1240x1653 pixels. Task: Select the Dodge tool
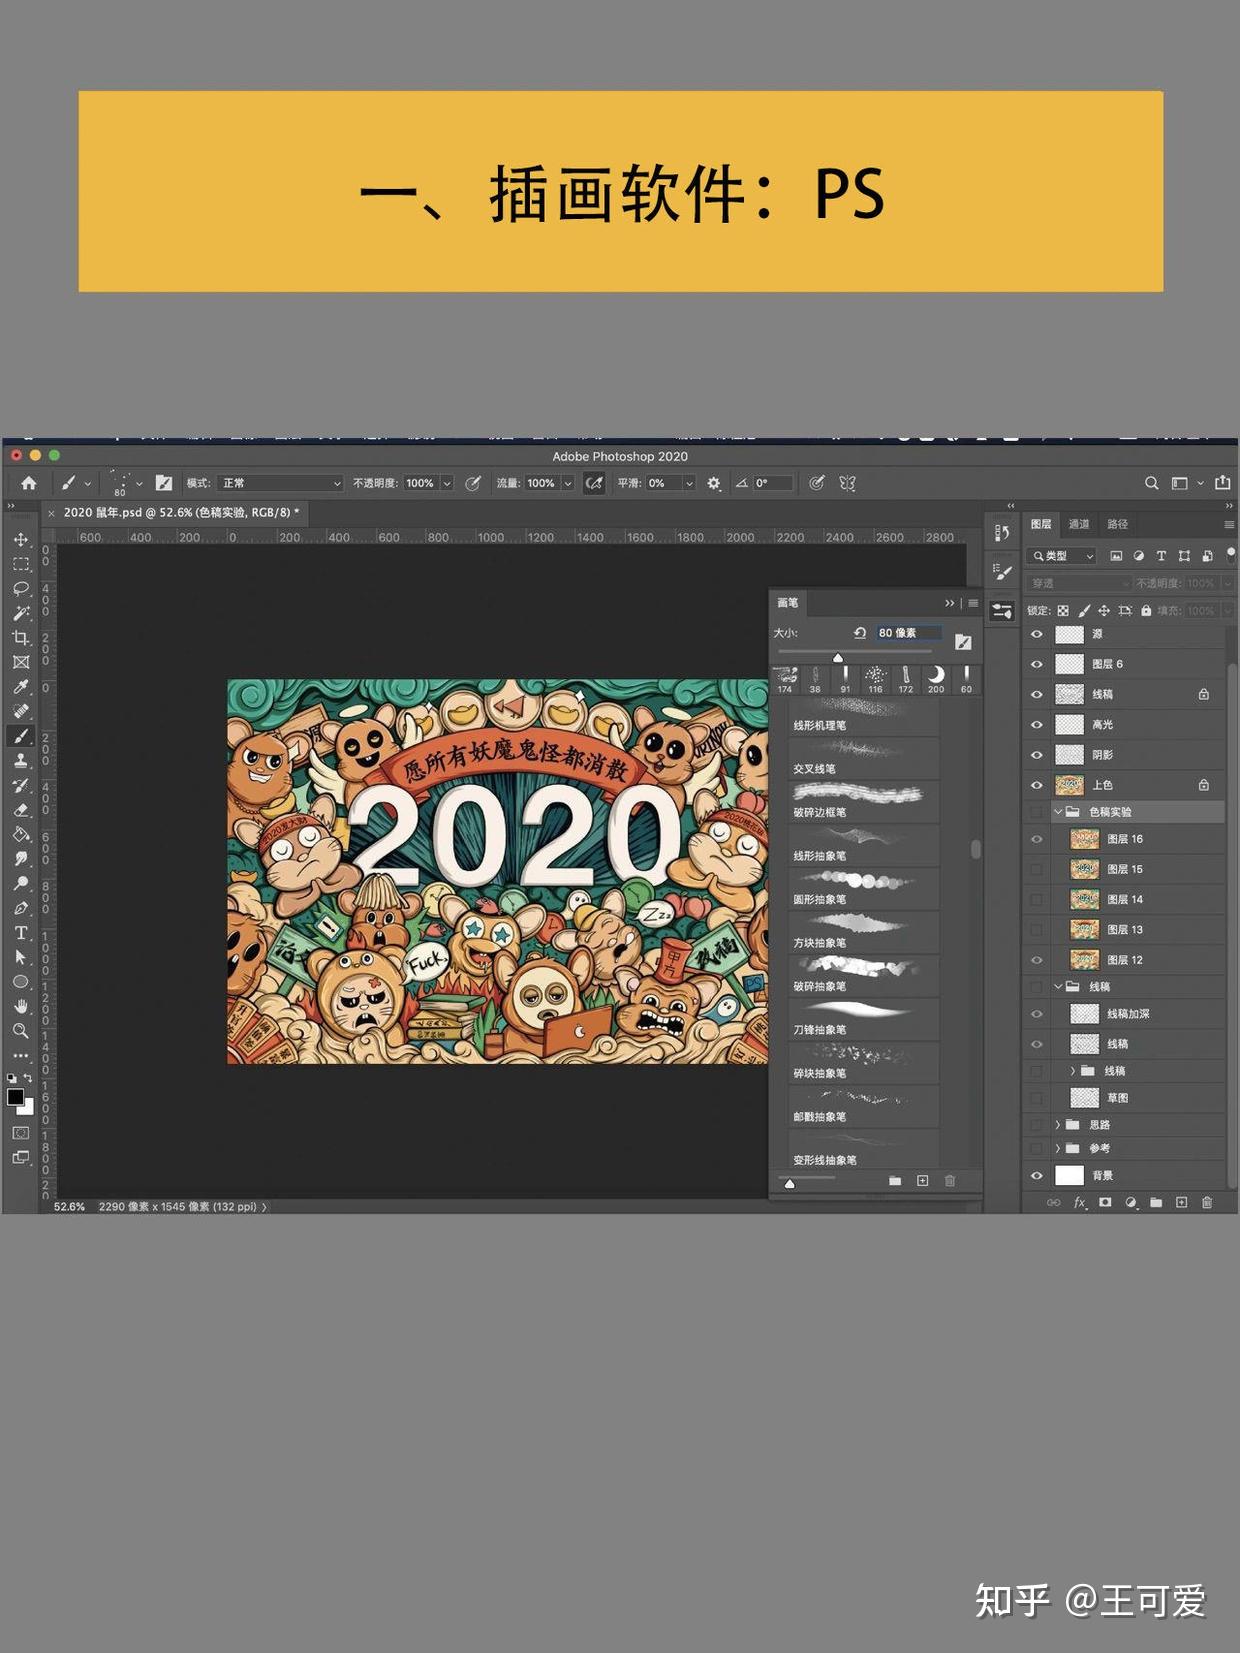[21, 883]
